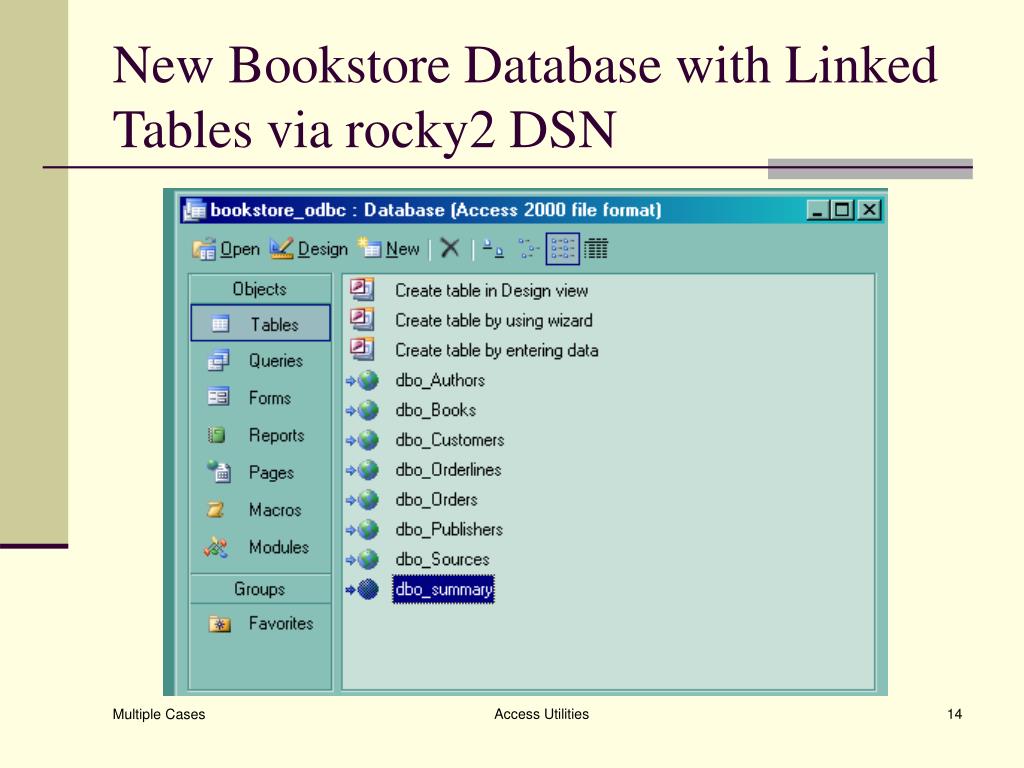
Task: Select the dbo_Publishers linked table
Action: (449, 530)
